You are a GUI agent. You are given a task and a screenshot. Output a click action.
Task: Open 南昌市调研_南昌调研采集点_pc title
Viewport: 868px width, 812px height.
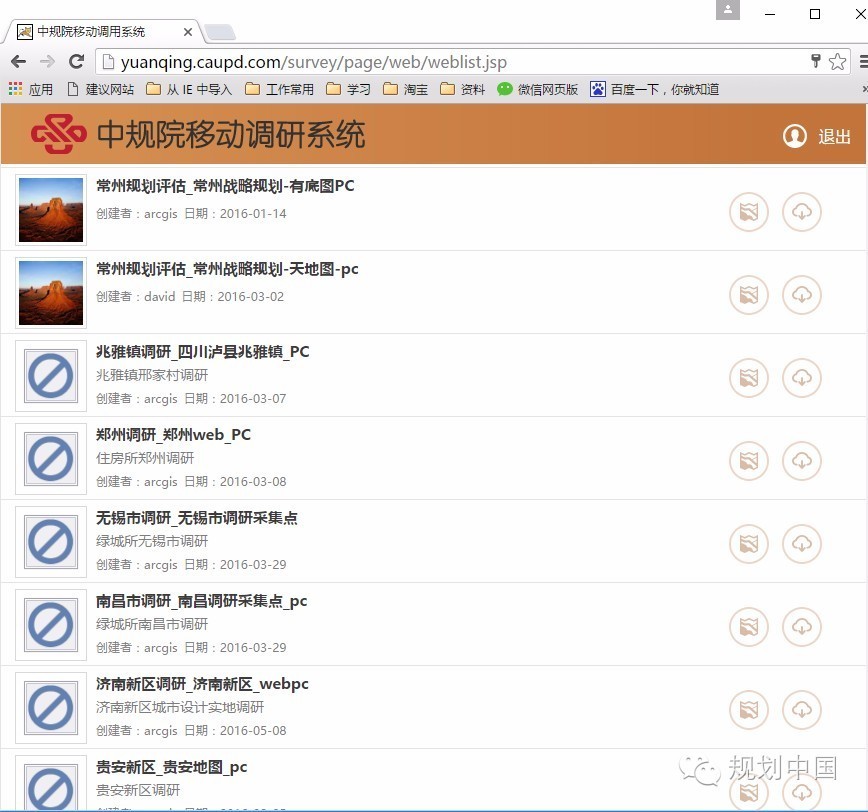point(202,601)
